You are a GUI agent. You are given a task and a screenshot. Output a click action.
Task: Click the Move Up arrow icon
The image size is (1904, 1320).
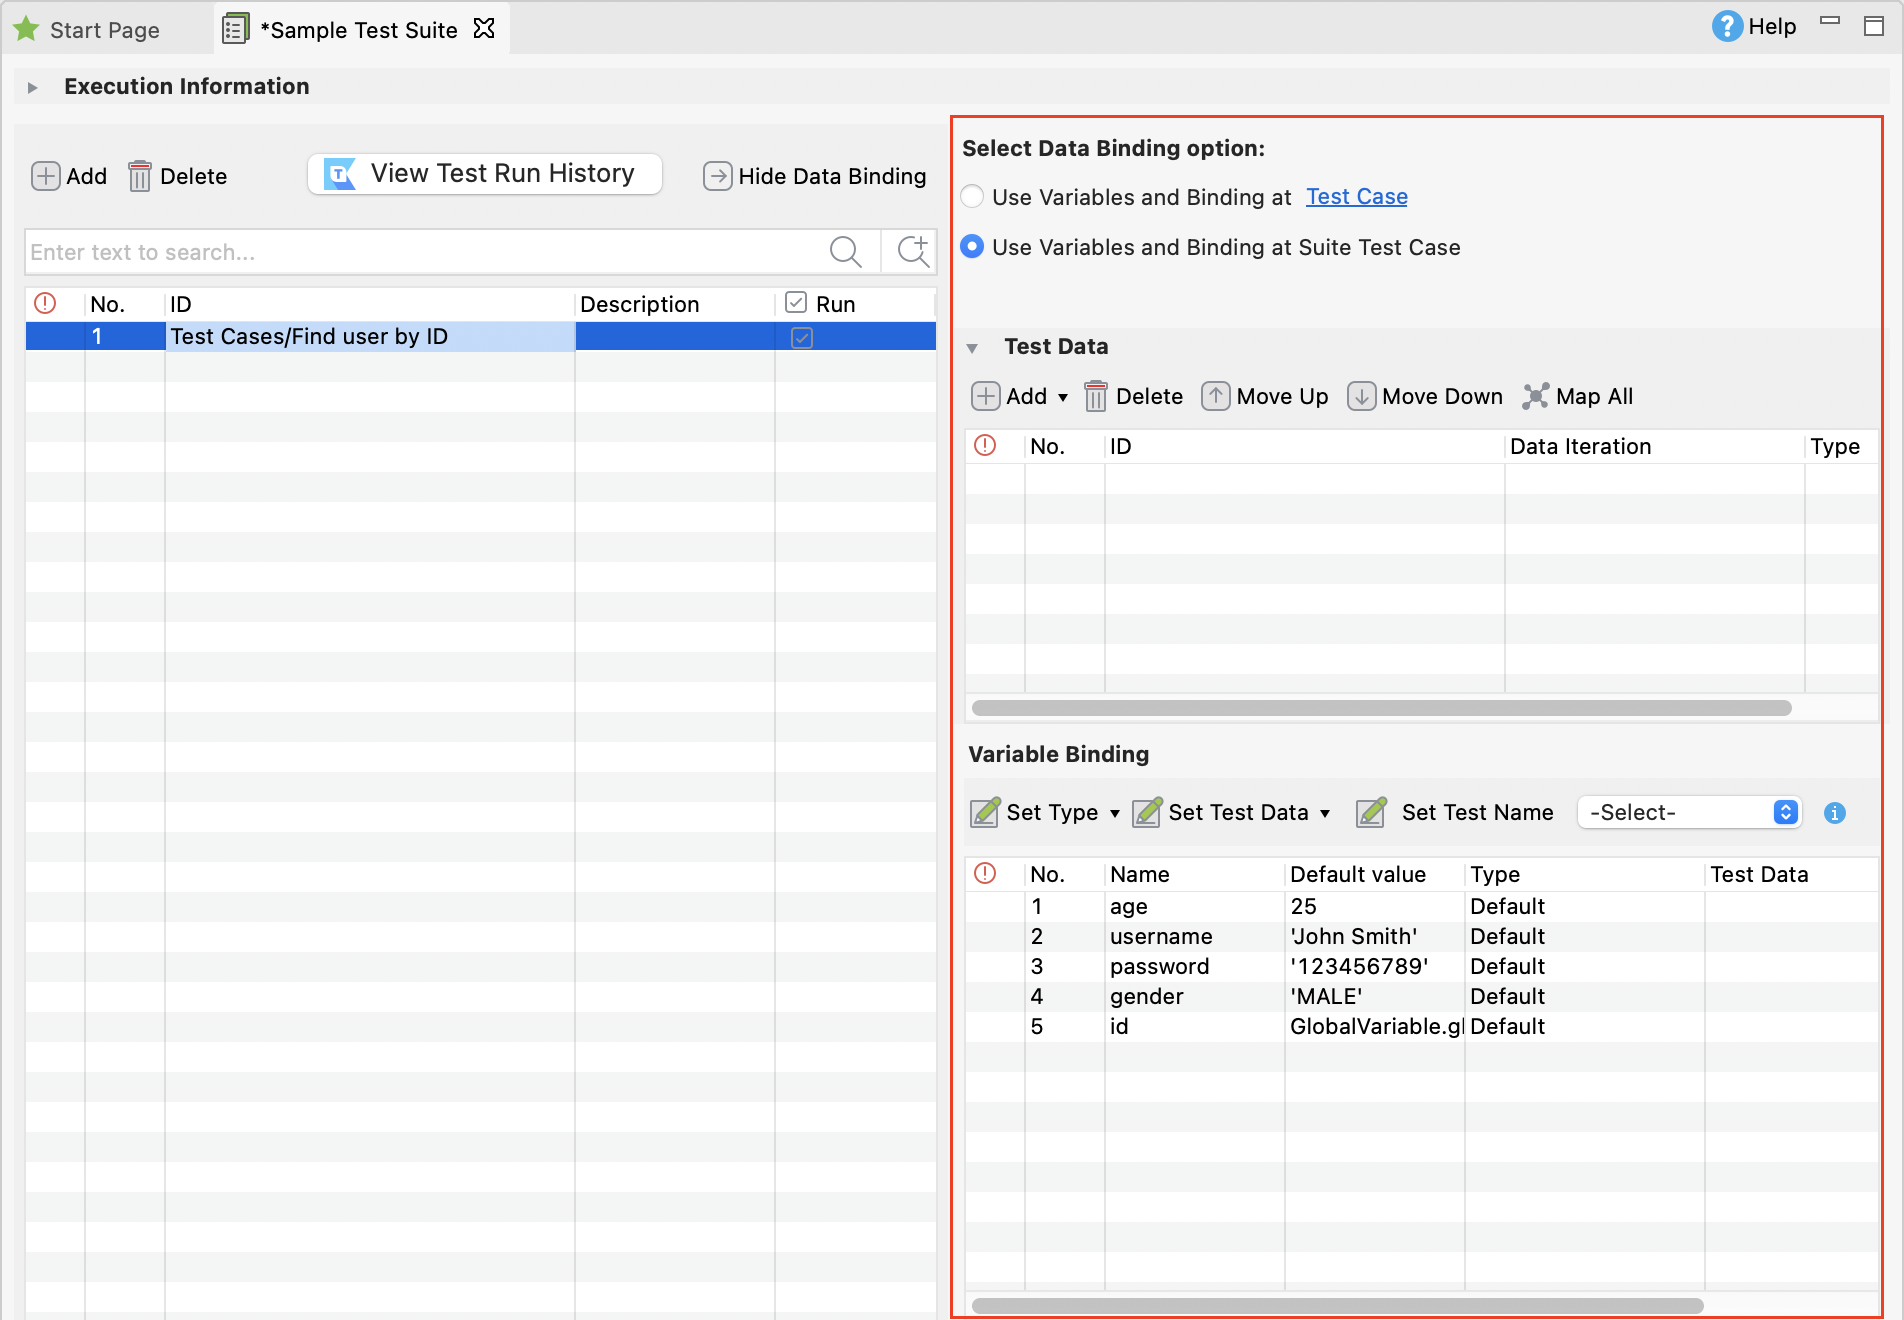1215,396
